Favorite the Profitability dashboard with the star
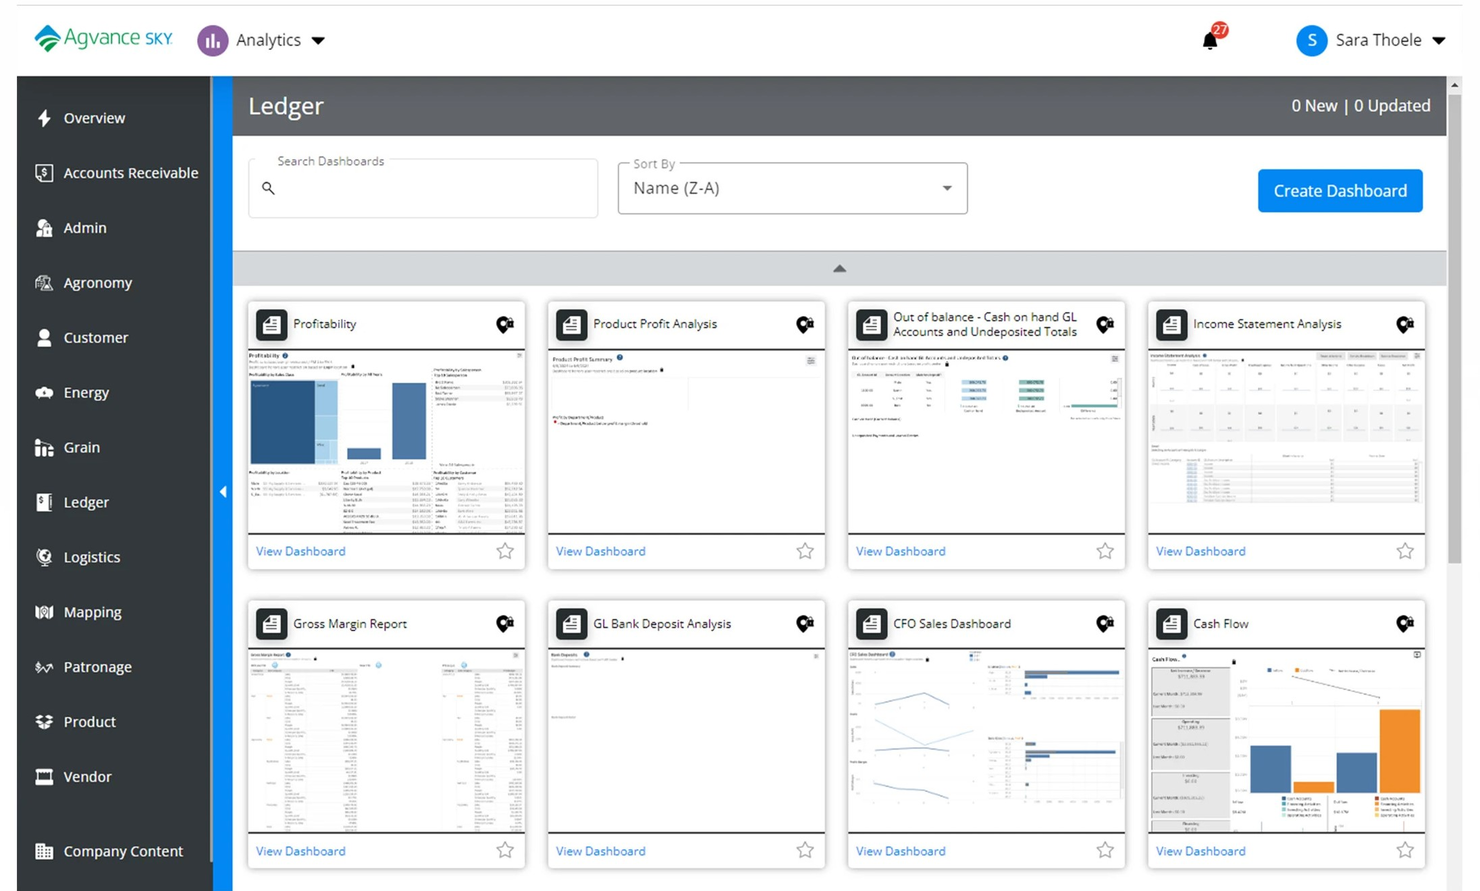1480x891 pixels. pos(505,551)
